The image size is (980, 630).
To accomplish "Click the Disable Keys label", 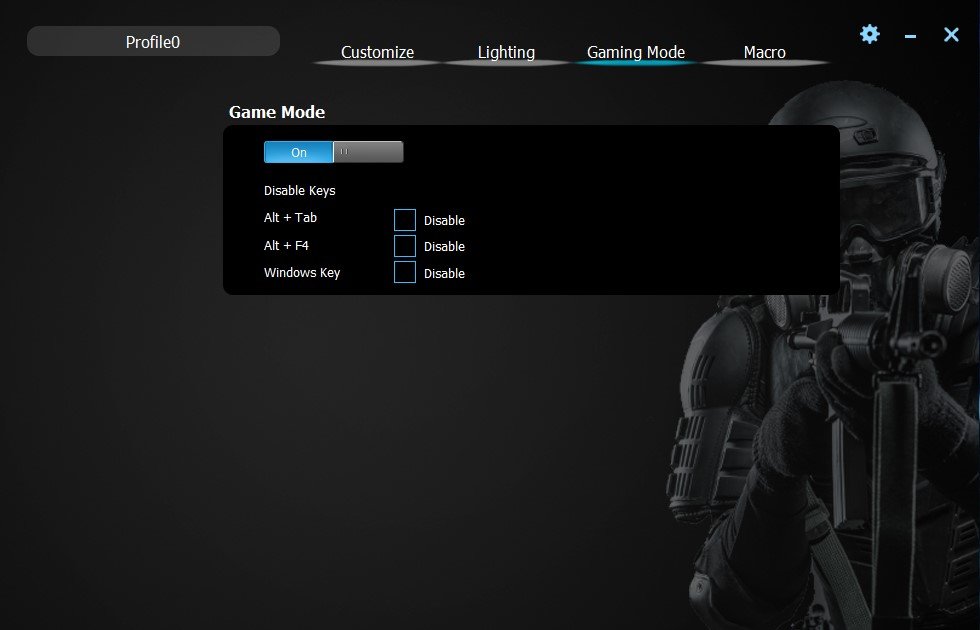I will tap(299, 191).
